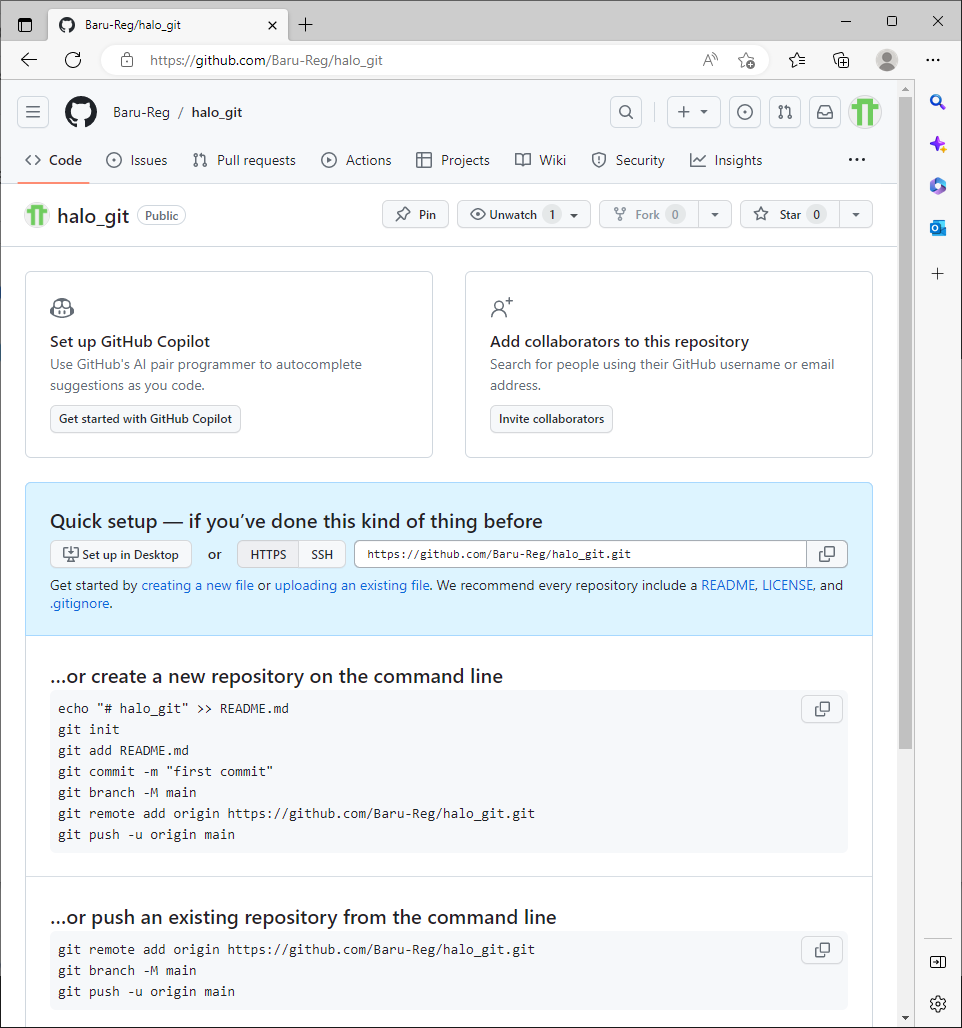Open the browser Favorites list icon

pos(797,60)
